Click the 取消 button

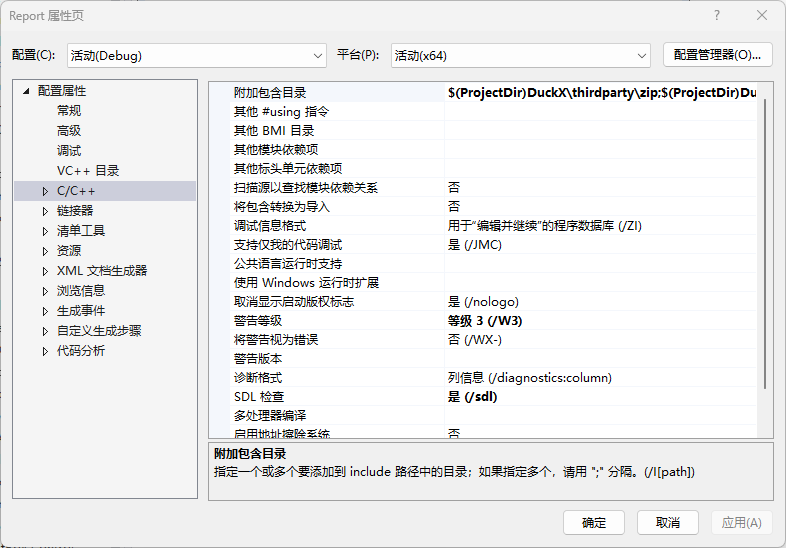point(668,523)
